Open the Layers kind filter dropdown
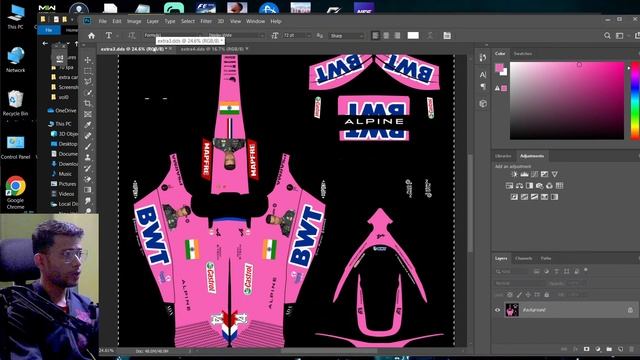This screenshot has width=640, height=360. click(512, 271)
